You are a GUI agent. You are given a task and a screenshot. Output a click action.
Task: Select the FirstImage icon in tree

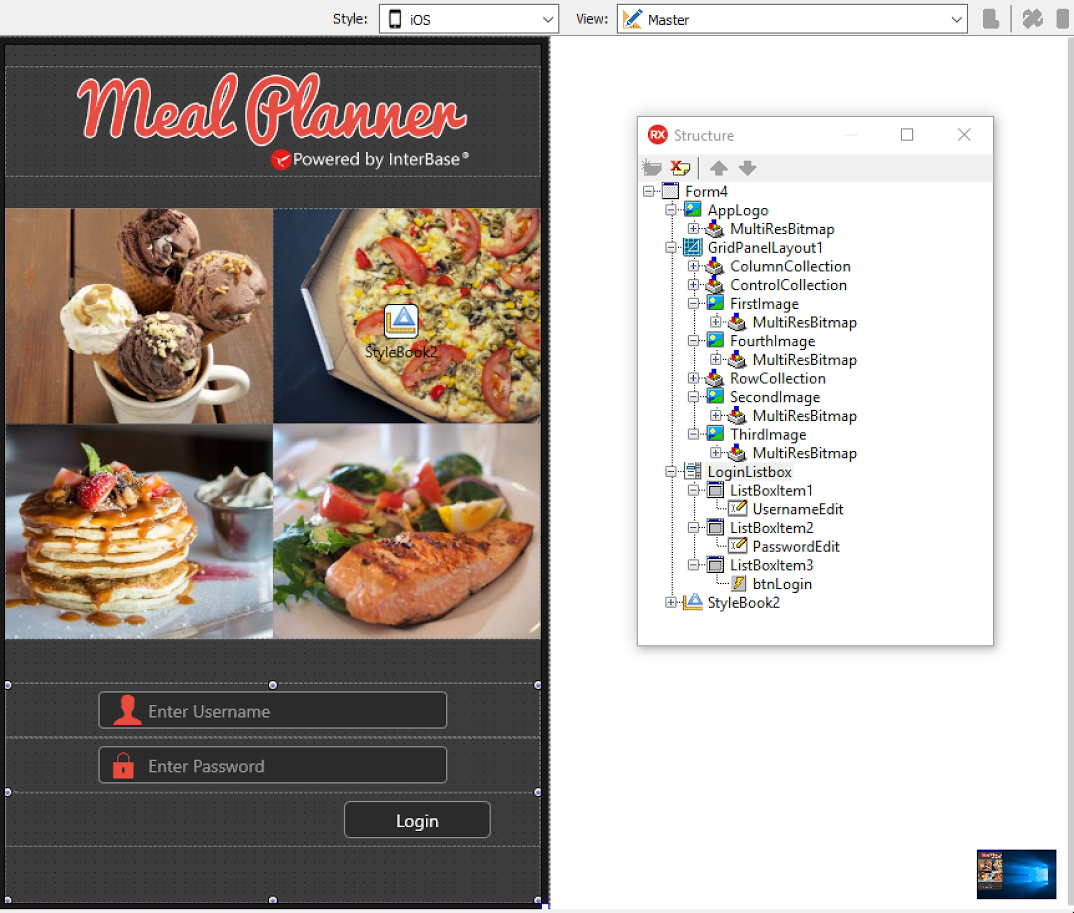(x=715, y=303)
